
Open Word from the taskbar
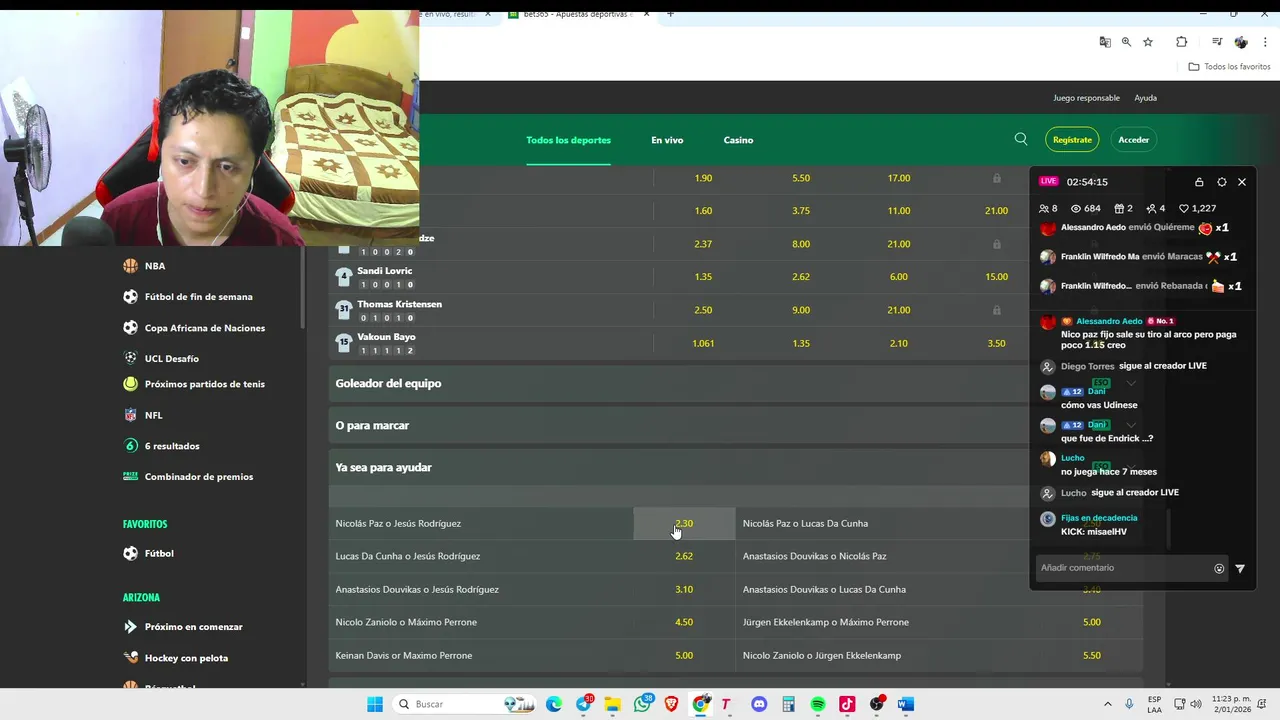click(x=906, y=704)
